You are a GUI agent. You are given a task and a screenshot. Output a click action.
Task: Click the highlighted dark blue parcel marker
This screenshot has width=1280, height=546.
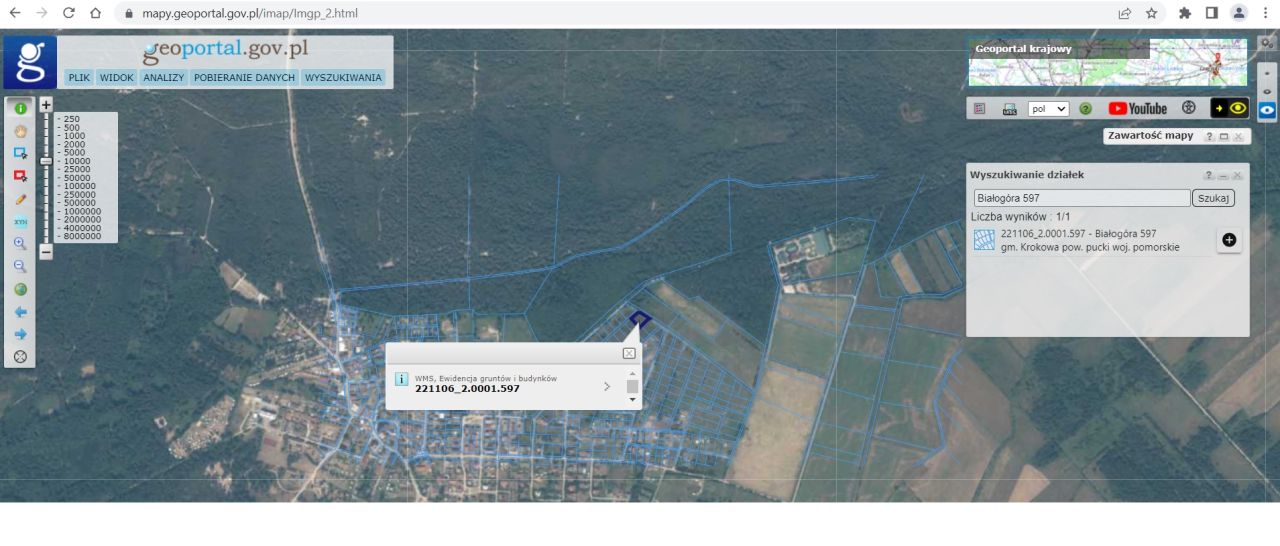point(640,319)
